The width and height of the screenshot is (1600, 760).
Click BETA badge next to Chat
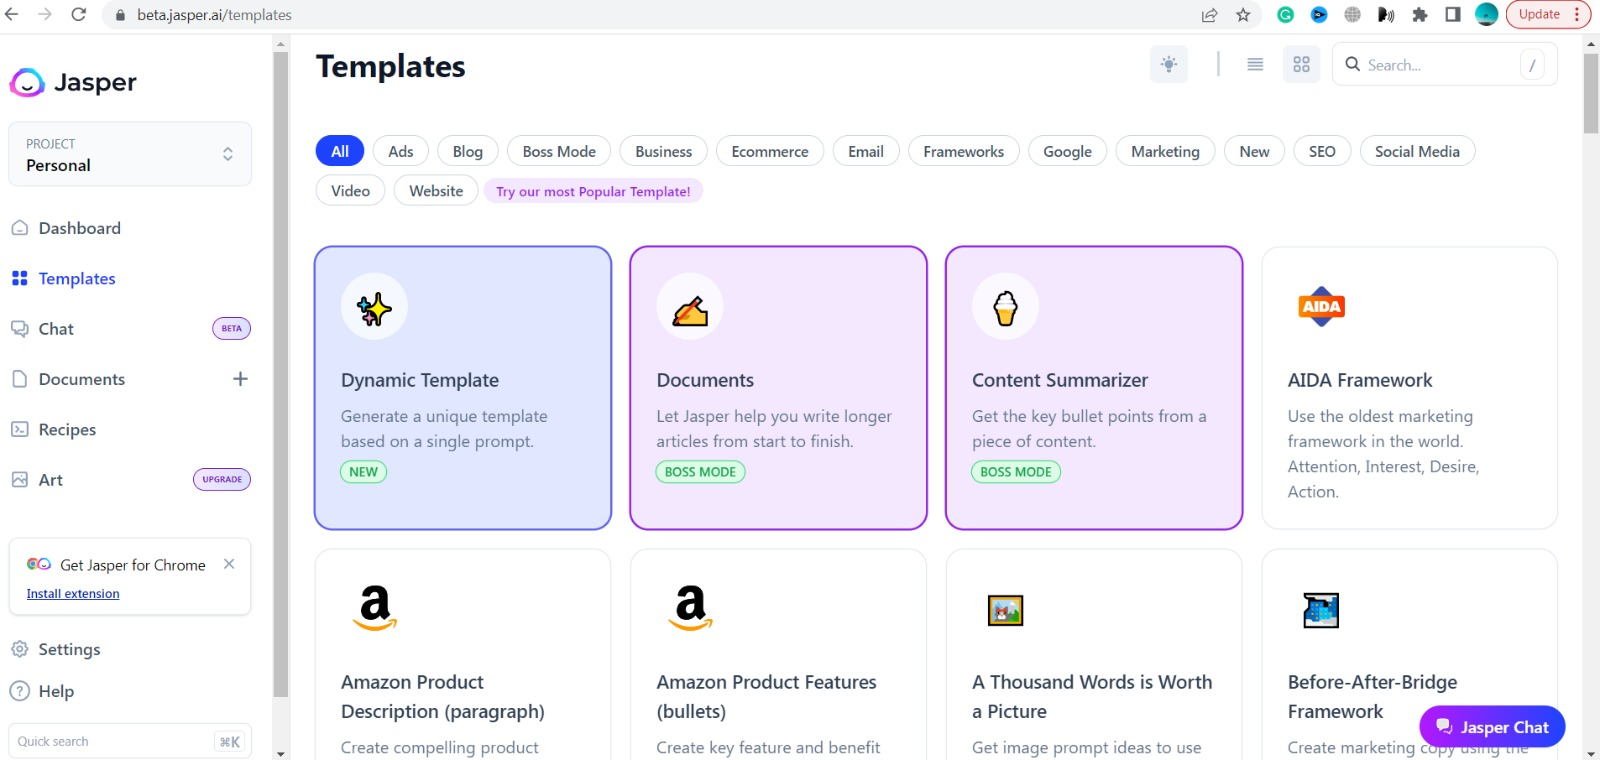pos(231,328)
